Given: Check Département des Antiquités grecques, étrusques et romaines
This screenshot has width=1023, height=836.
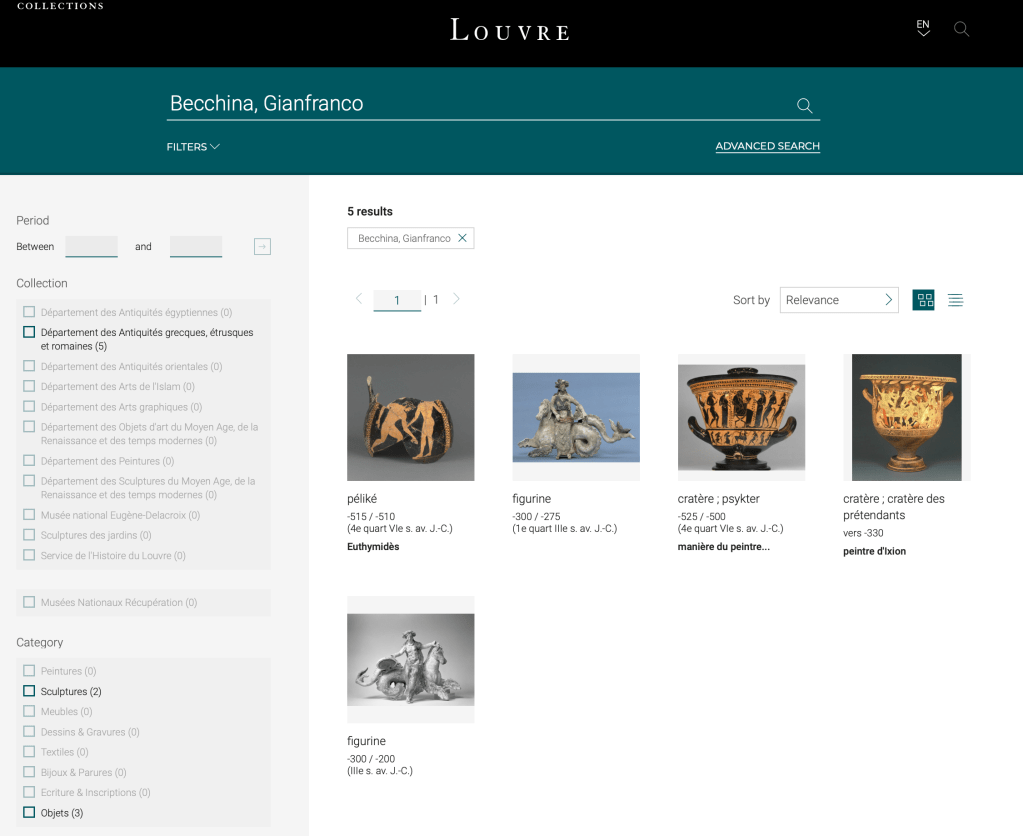Looking at the screenshot, I should [x=29, y=332].
